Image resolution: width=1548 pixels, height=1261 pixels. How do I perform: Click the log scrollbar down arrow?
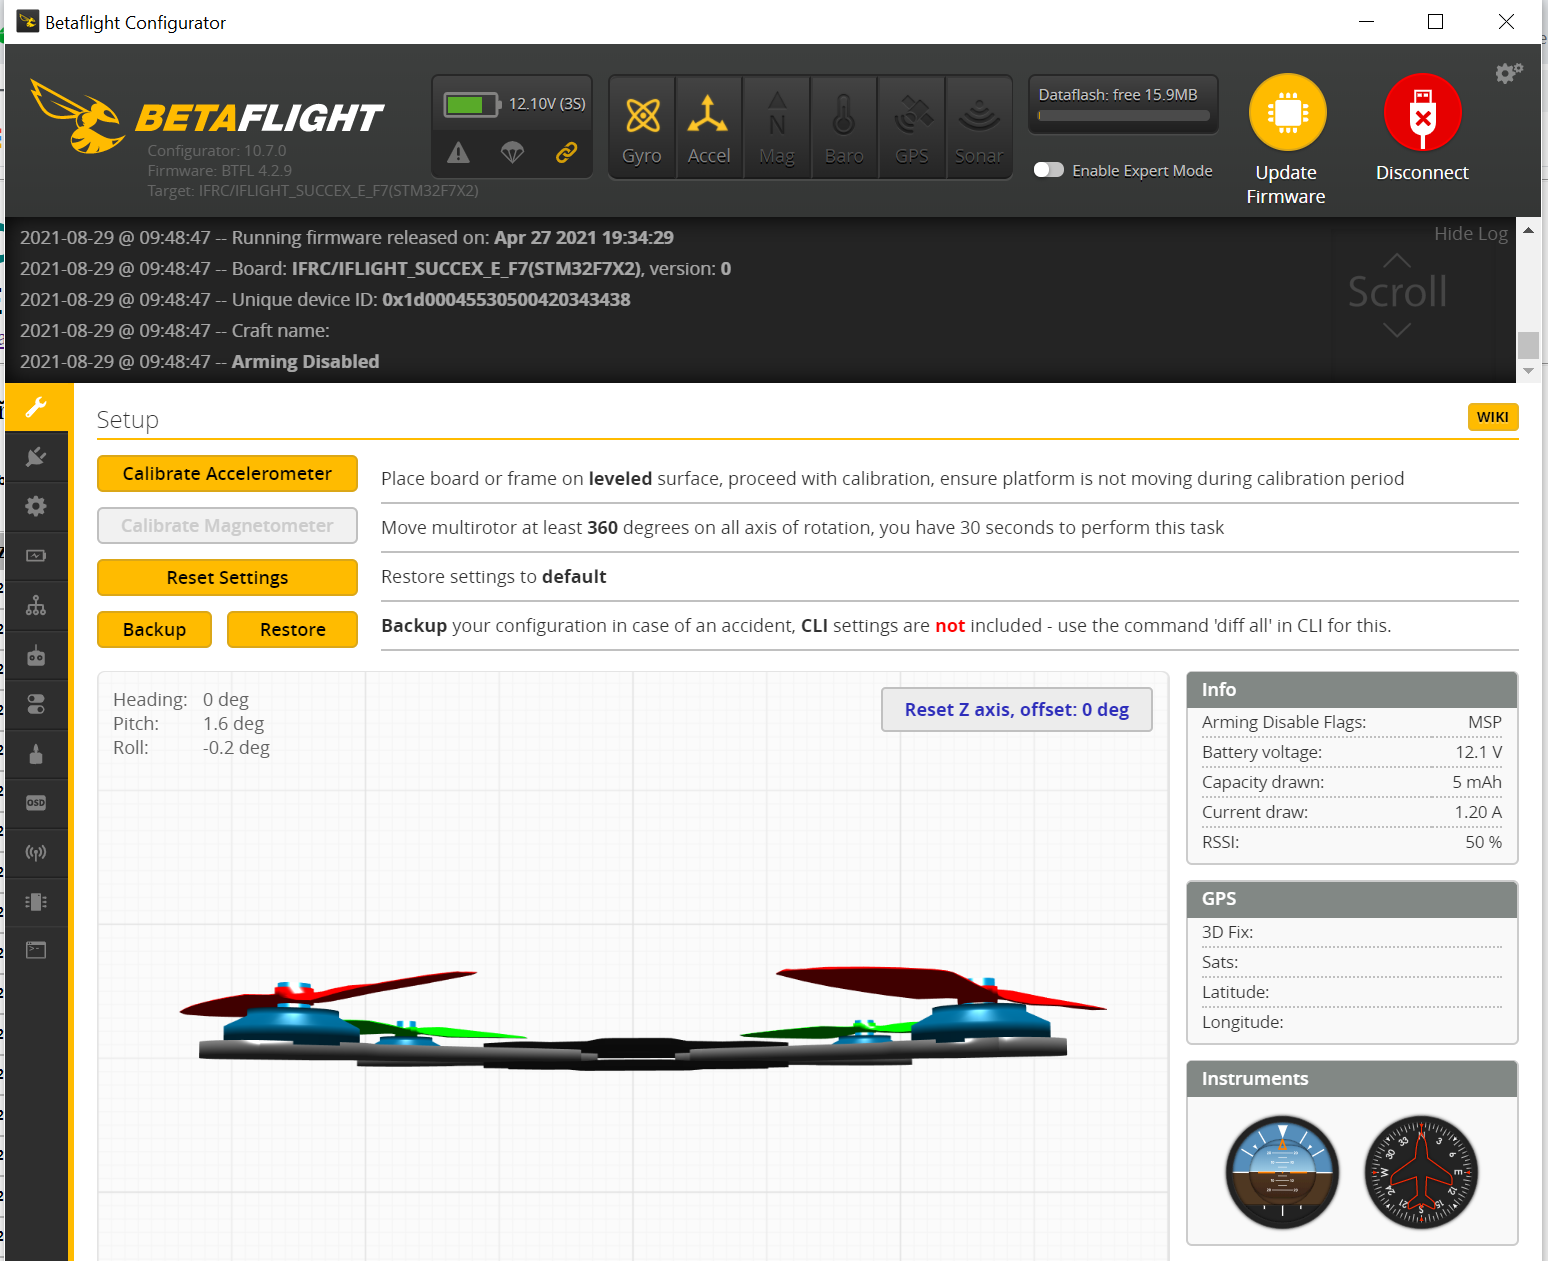click(x=1527, y=371)
